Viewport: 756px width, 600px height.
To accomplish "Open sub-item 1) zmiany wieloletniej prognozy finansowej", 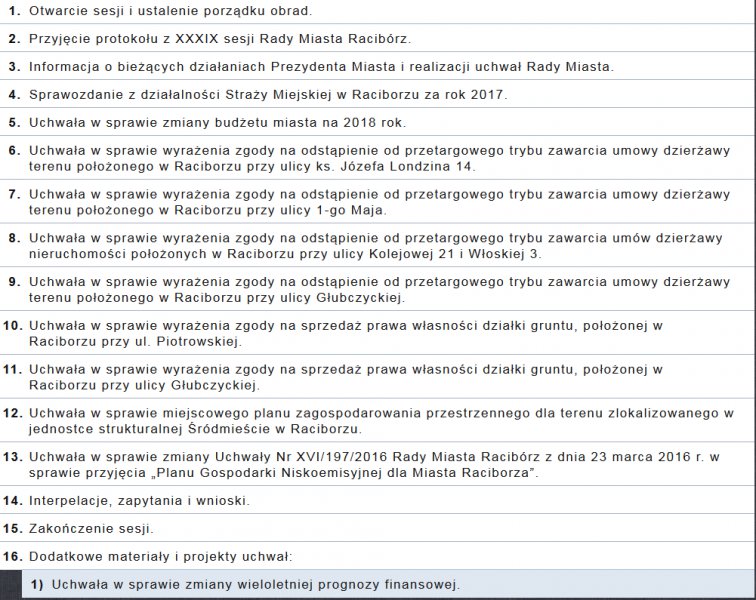I will click(389, 584).
